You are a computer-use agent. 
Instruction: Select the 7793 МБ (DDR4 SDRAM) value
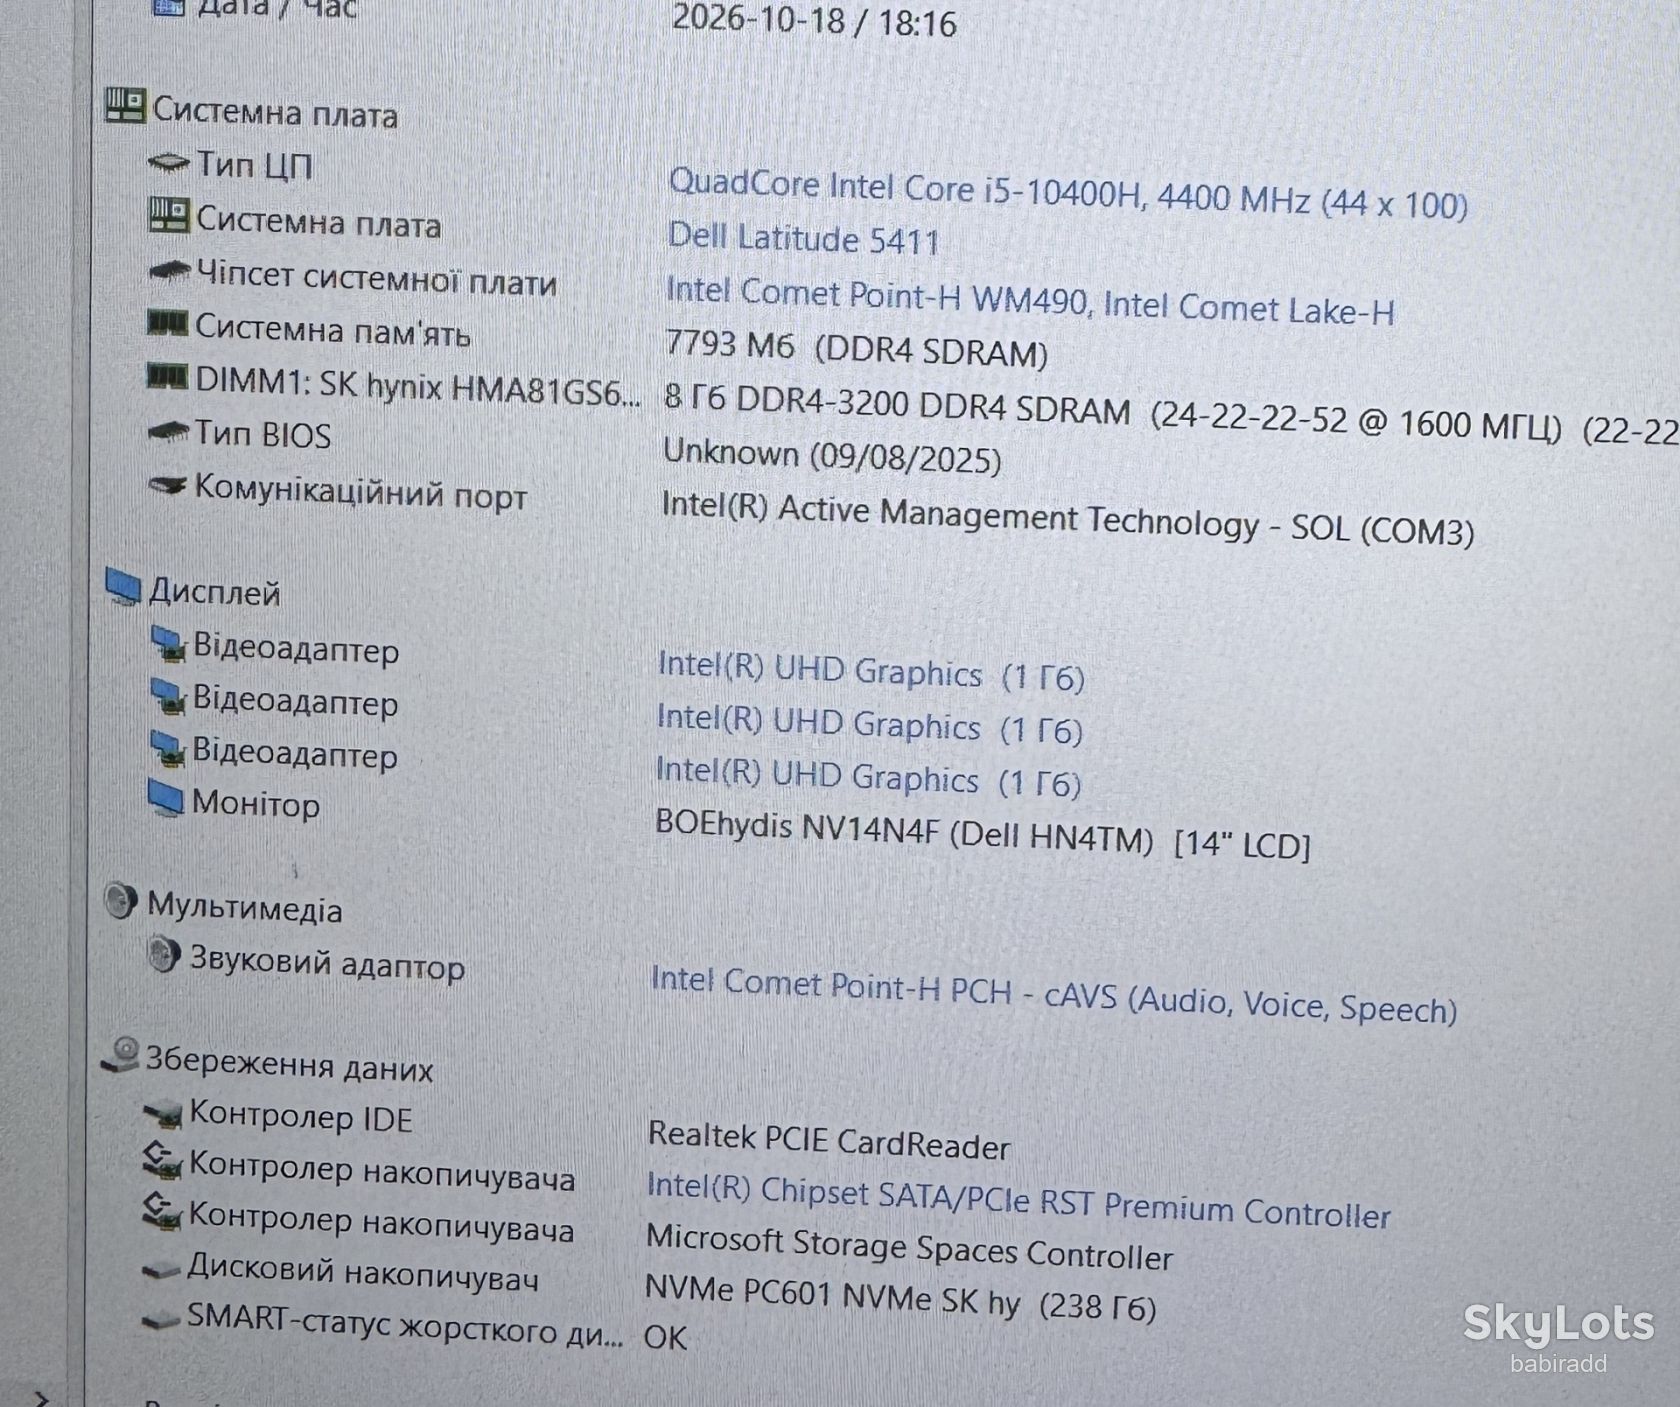point(856,348)
